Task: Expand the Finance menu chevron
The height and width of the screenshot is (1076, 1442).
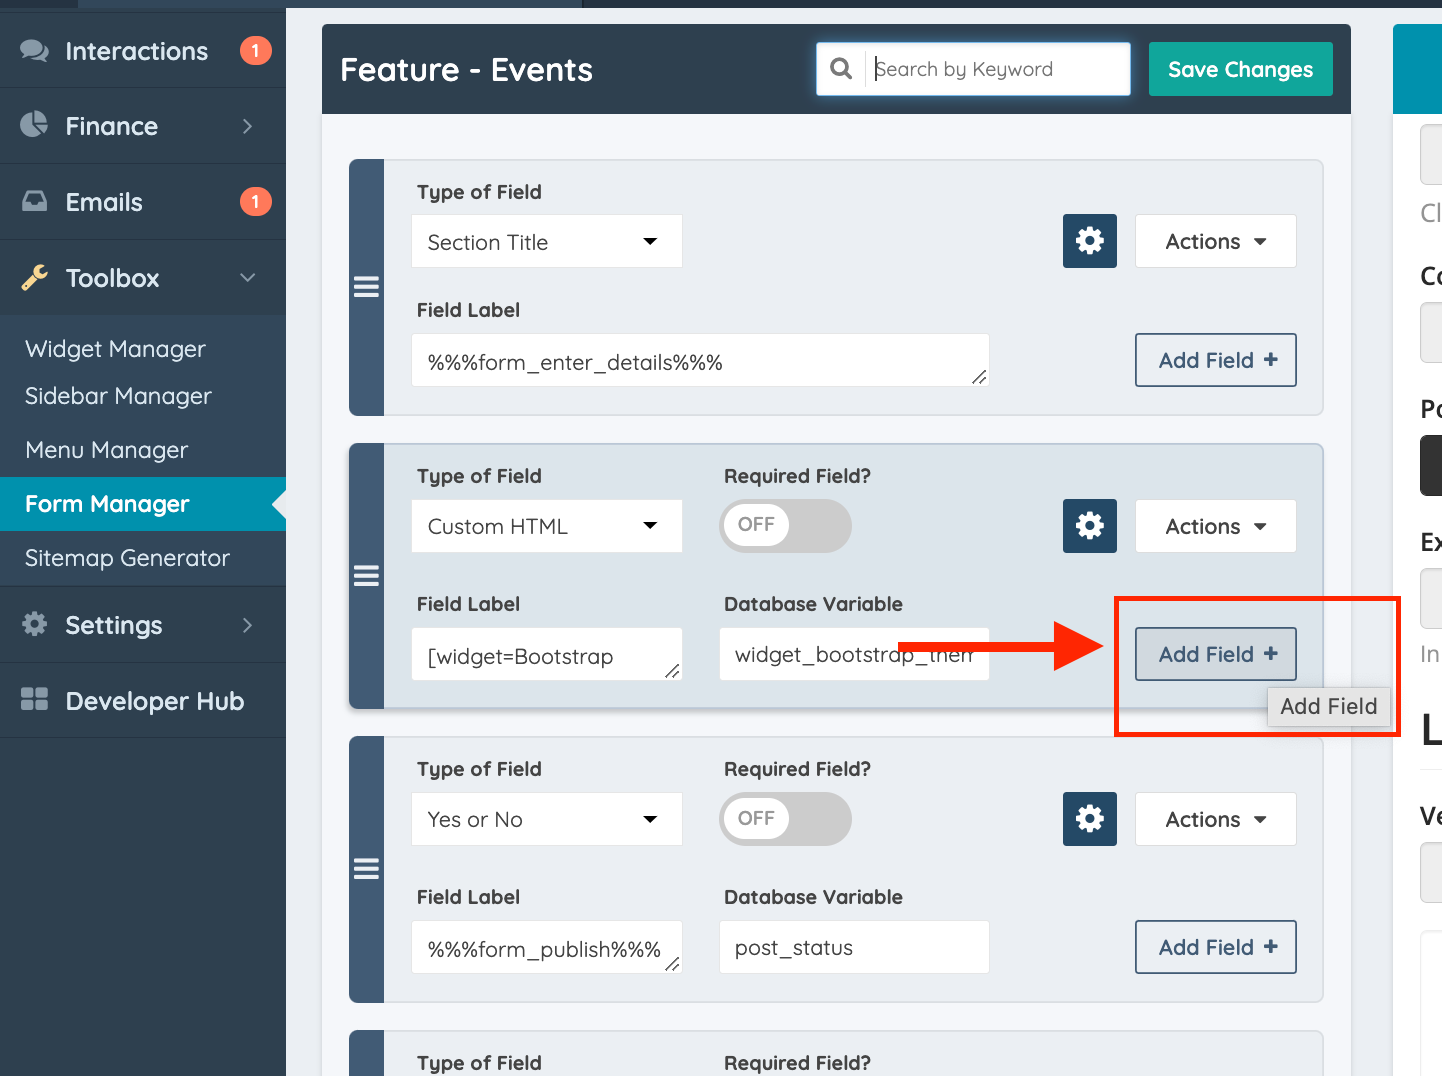Action: [x=248, y=126]
